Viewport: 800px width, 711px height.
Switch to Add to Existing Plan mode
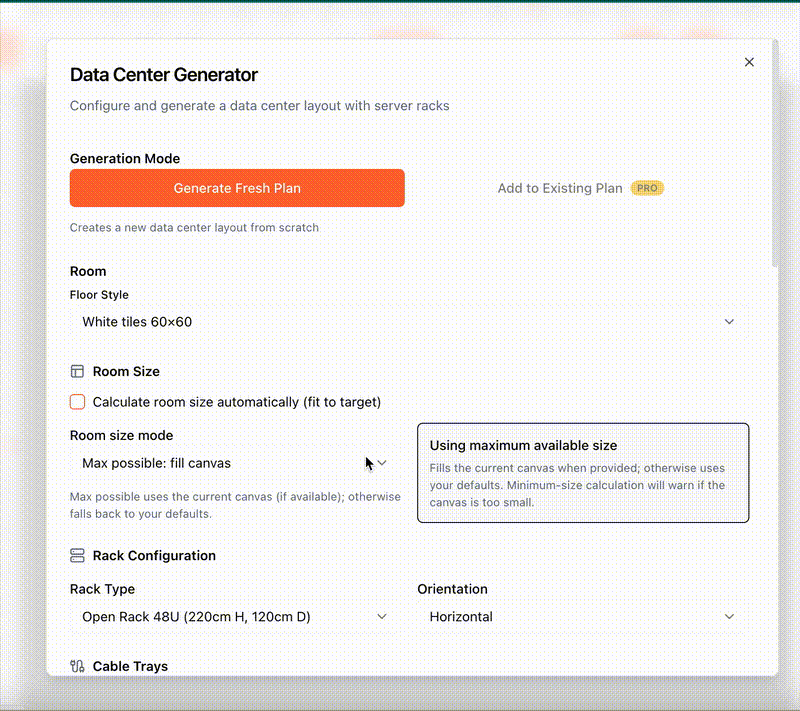[x=560, y=188]
